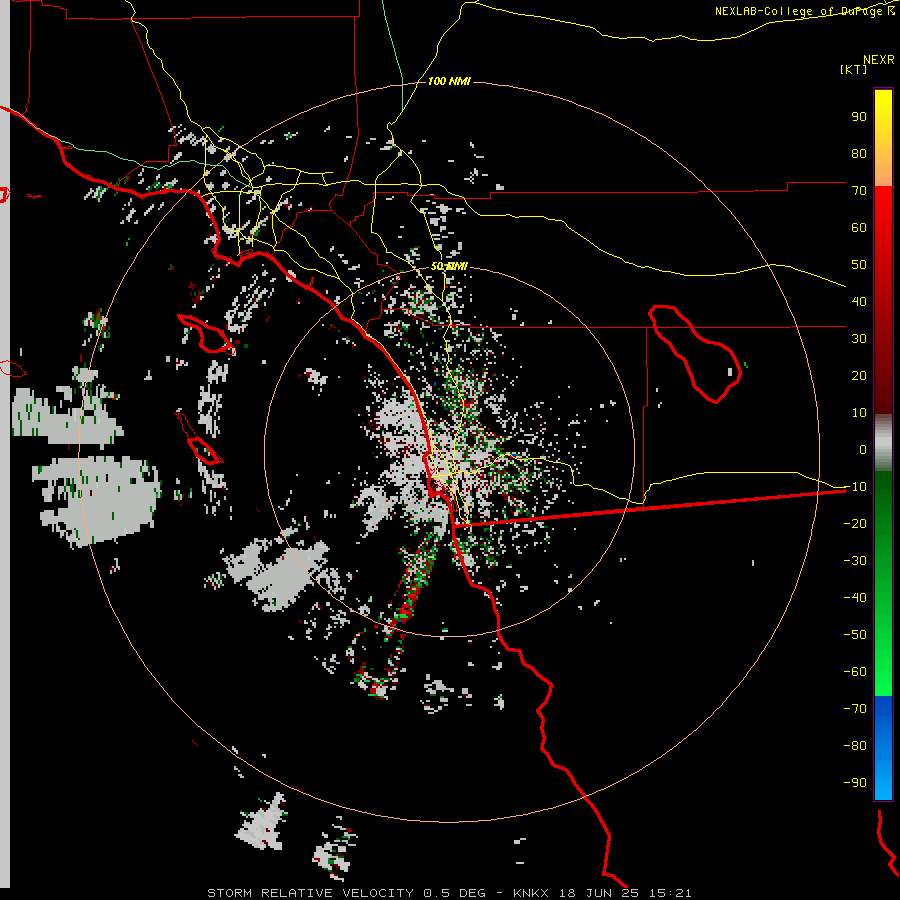Click the 30 value on velocity scale
The width and height of the screenshot is (900, 900).
tap(859, 339)
